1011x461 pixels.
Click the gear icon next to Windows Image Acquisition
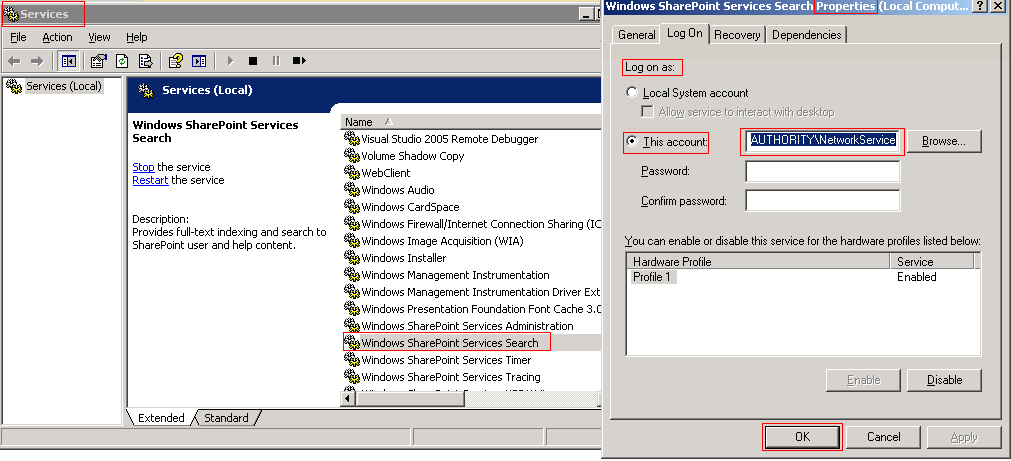click(x=351, y=240)
